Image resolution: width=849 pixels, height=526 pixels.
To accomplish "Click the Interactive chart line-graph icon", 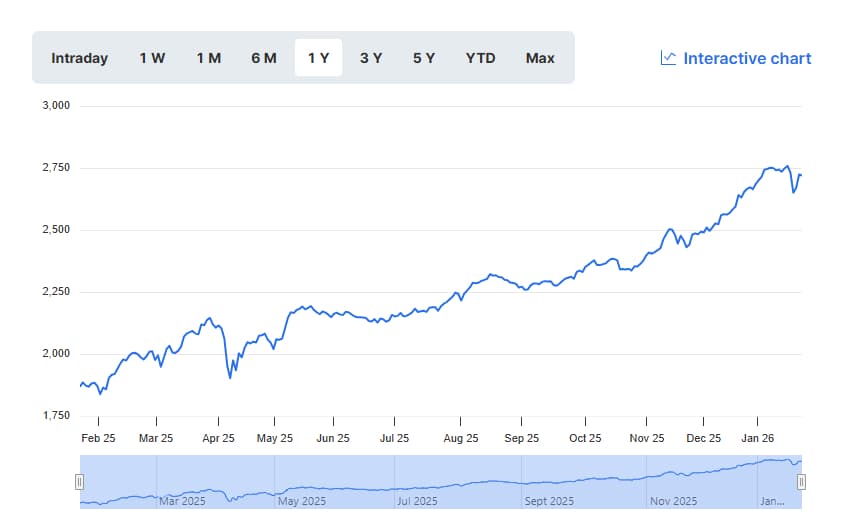I will (669, 58).
